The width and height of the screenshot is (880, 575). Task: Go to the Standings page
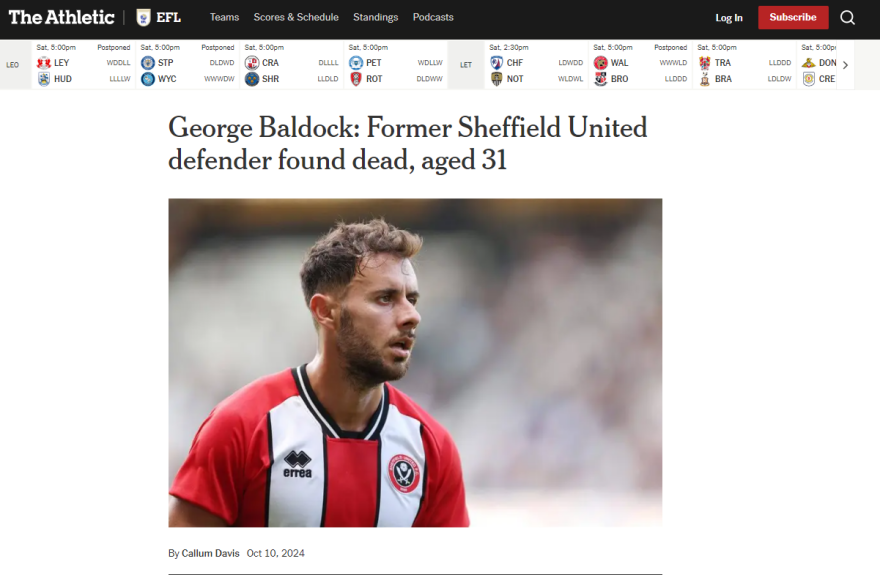(375, 17)
